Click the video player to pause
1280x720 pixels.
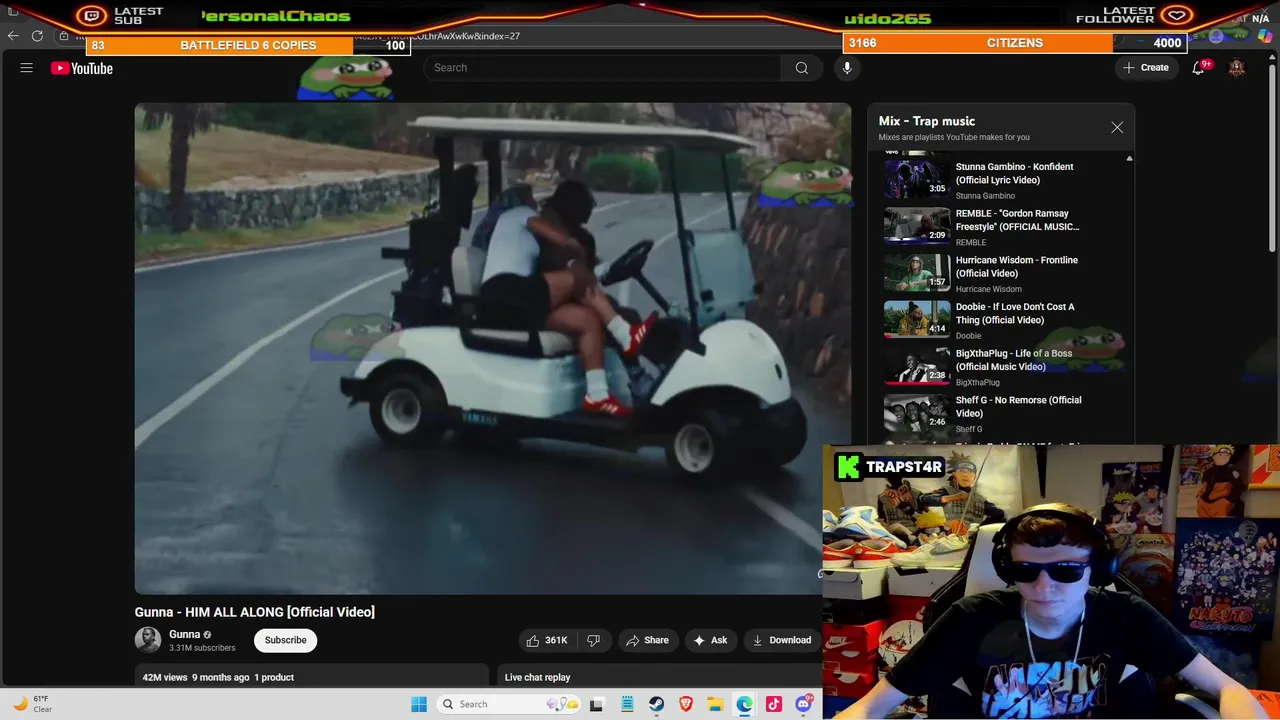click(x=492, y=348)
